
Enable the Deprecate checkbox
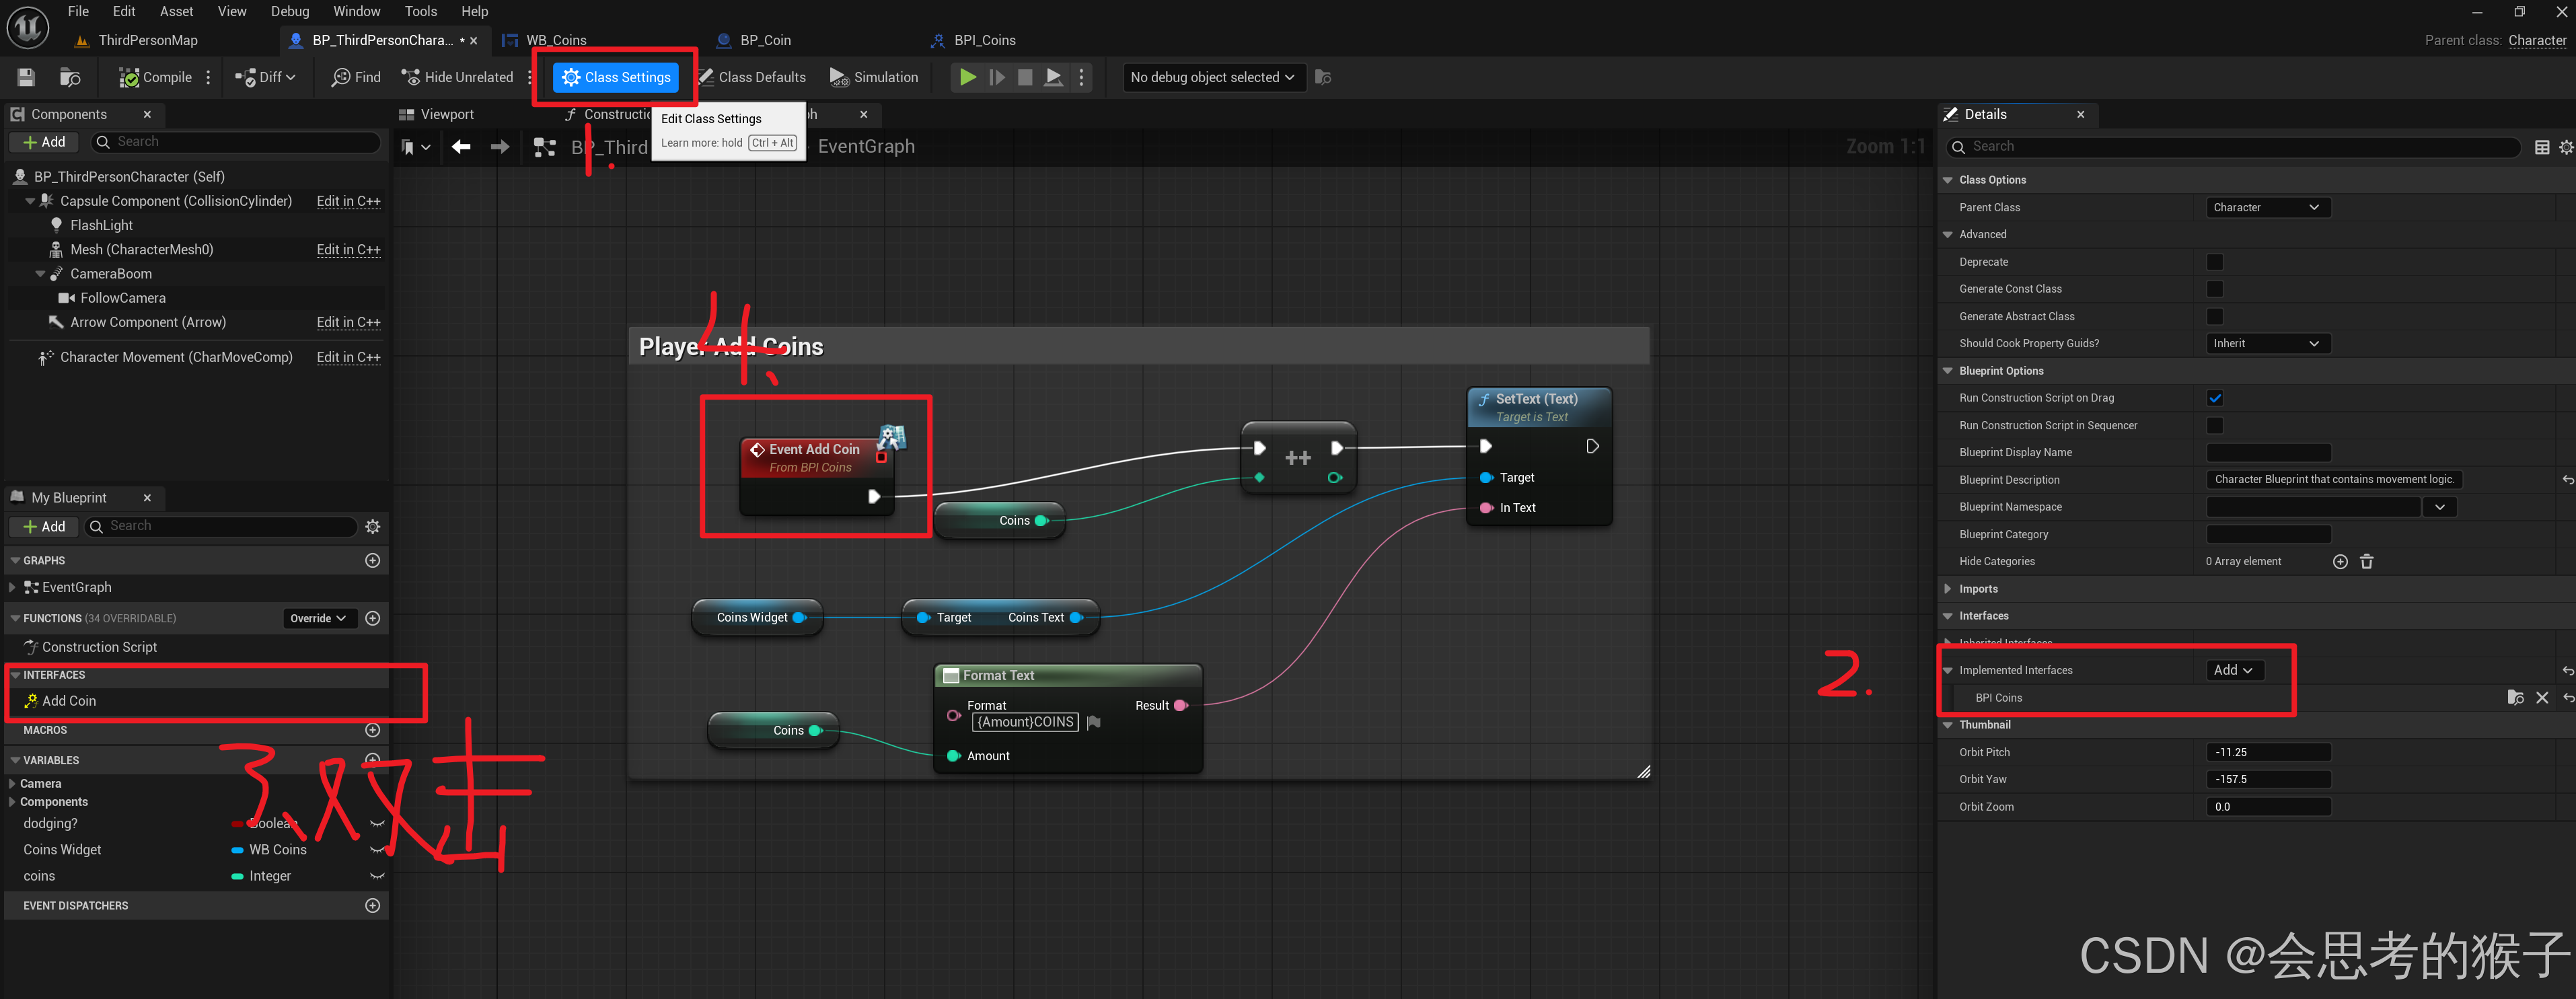coord(2214,262)
